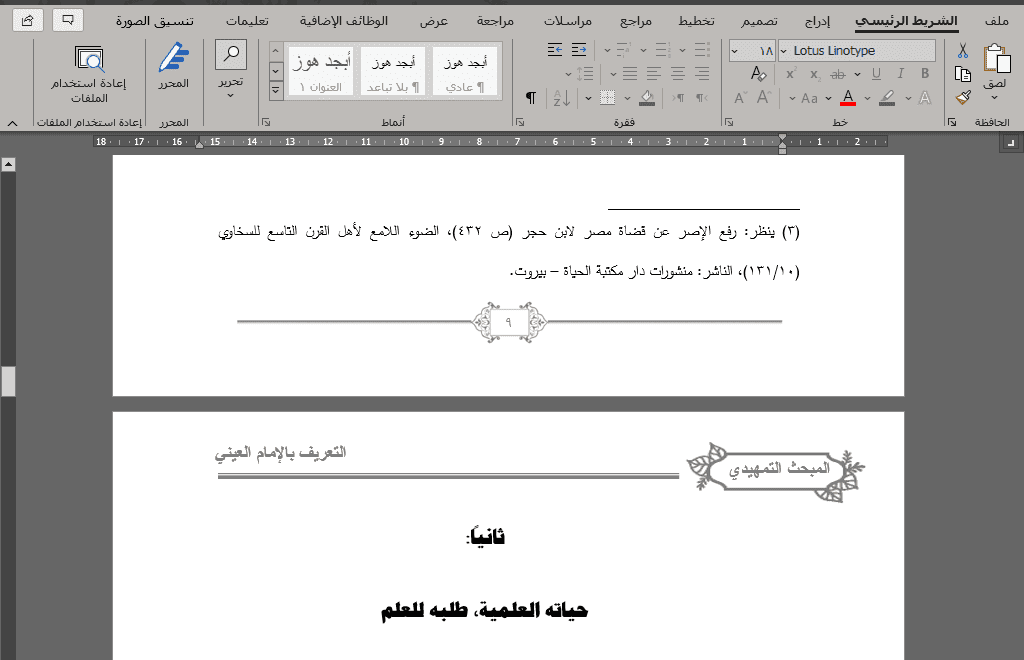Click the text effects outlined A icon
The height and width of the screenshot is (660, 1024).
pos(925,98)
